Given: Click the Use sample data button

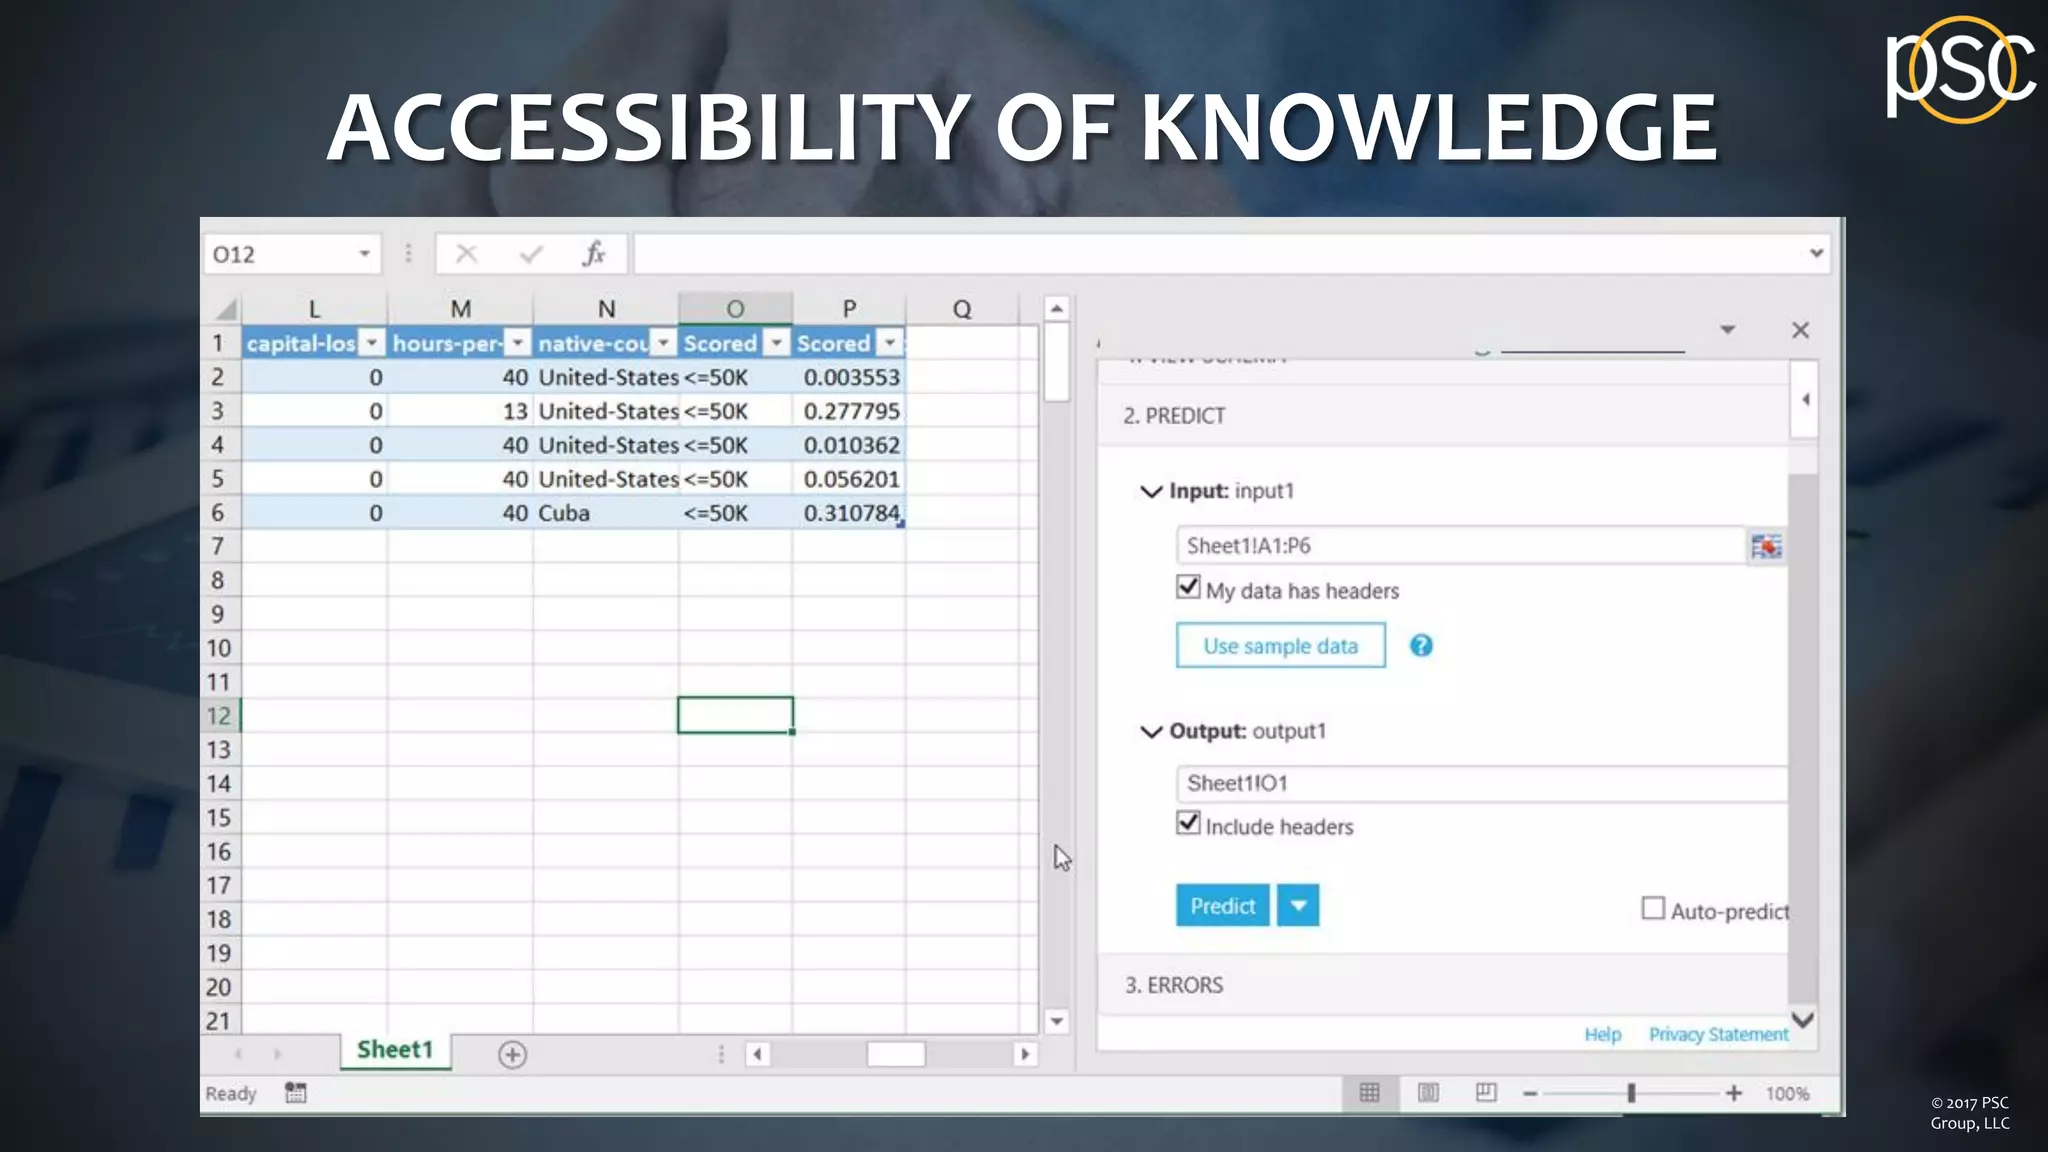Looking at the screenshot, I should [x=1280, y=645].
